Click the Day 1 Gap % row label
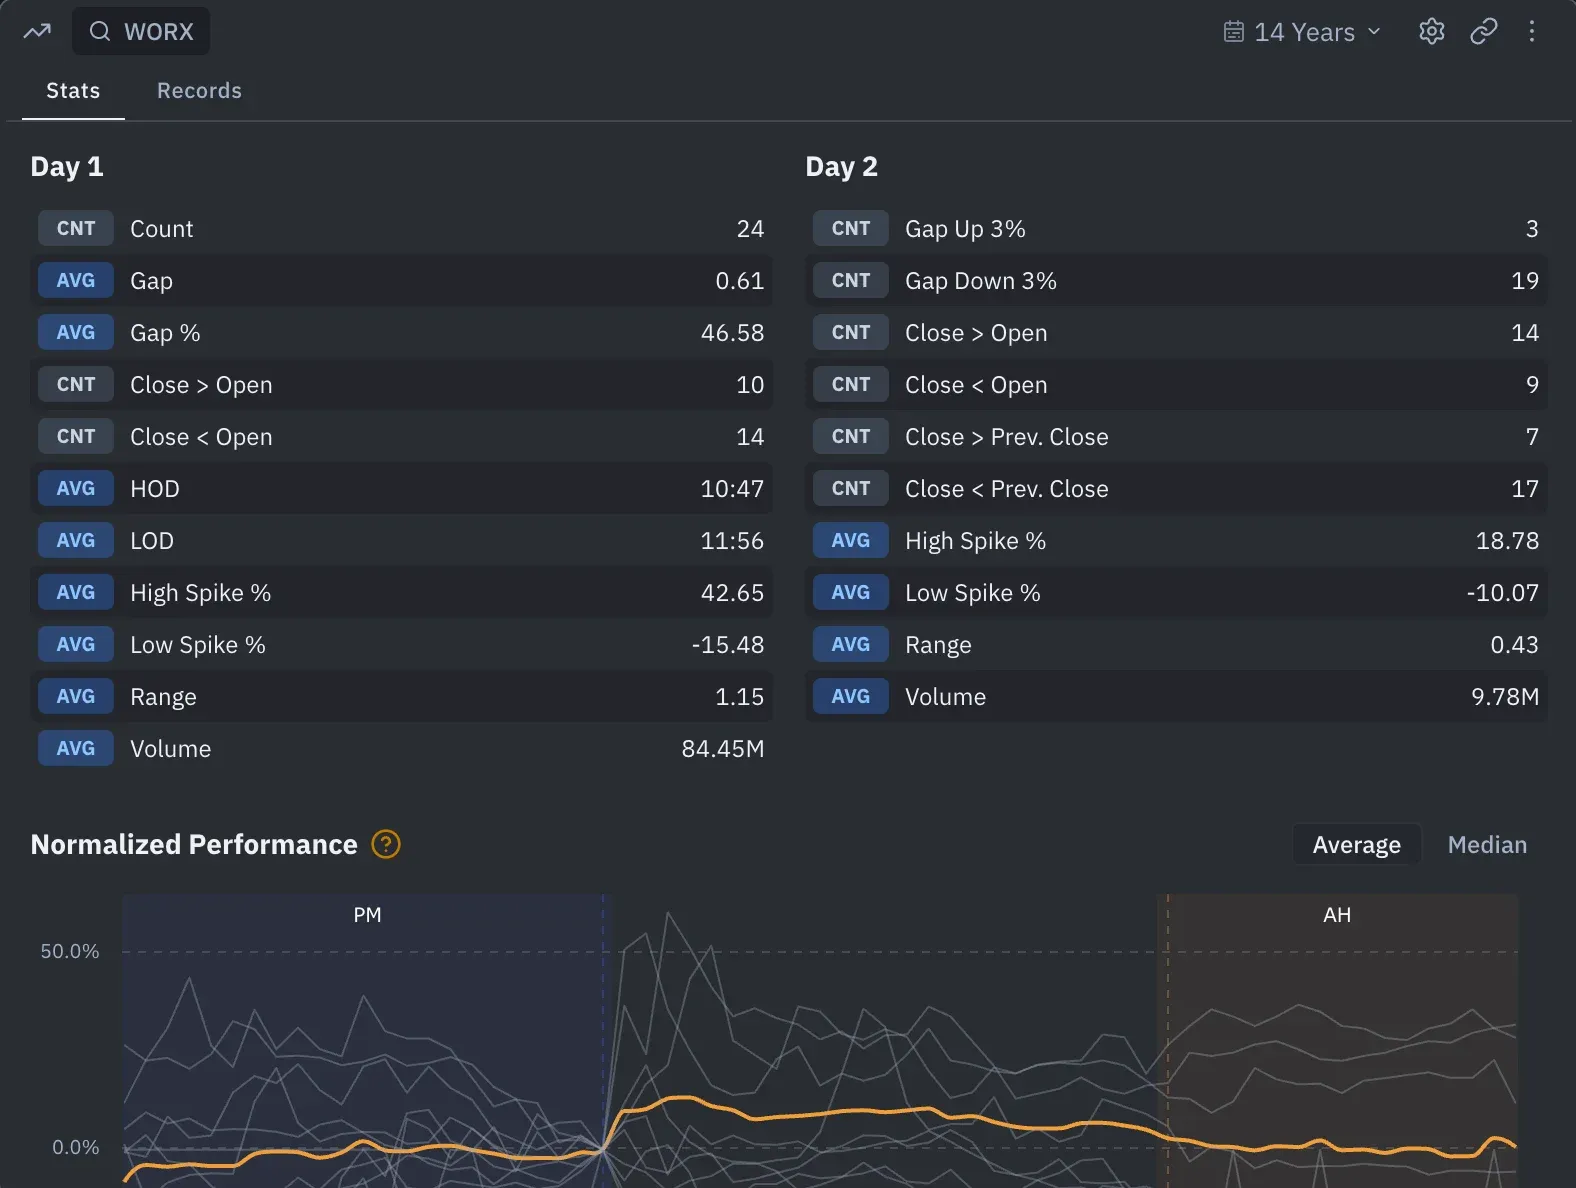This screenshot has height=1188, width=1576. point(165,333)
